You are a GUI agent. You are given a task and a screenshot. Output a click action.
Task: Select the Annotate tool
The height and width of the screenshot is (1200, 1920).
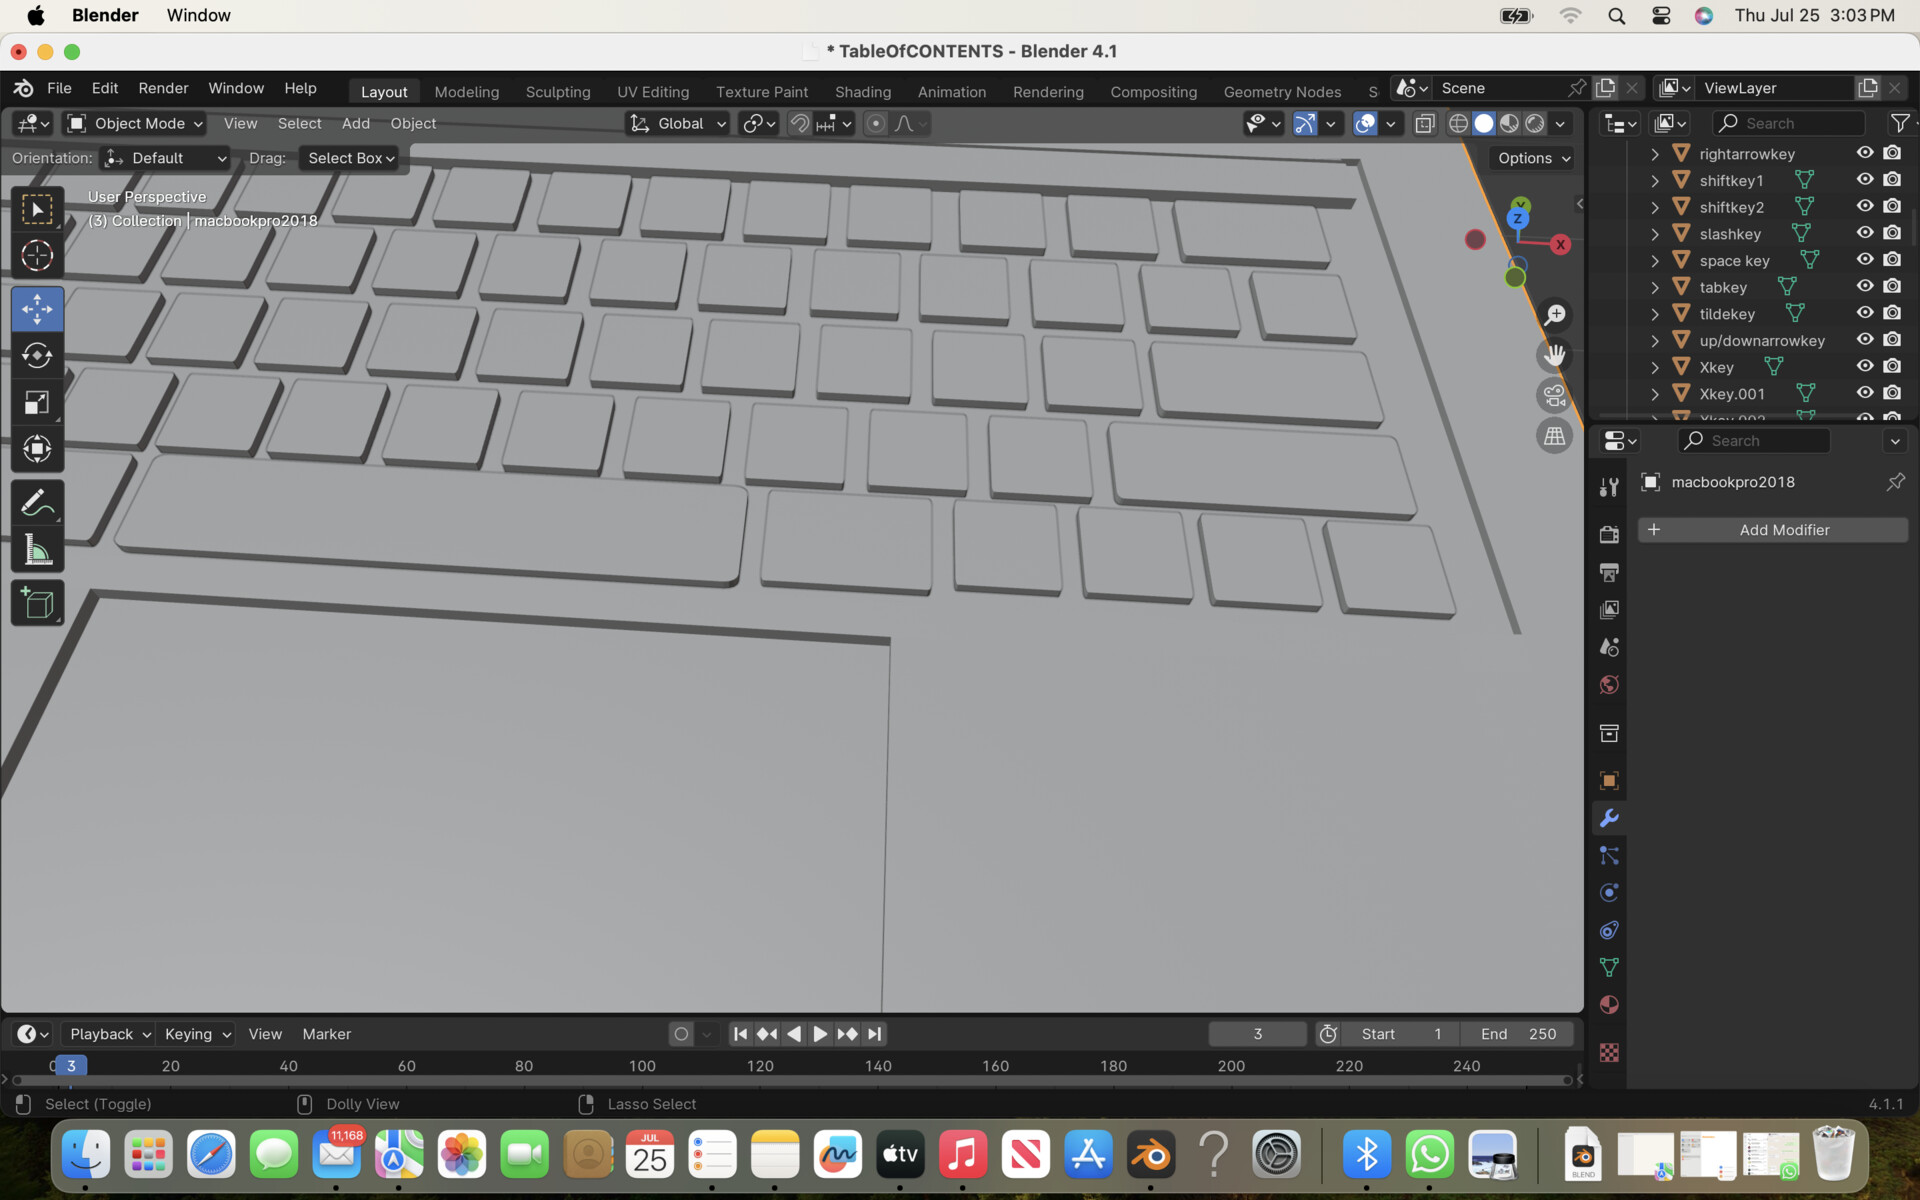pyautogui.click(x=37, y=502)
